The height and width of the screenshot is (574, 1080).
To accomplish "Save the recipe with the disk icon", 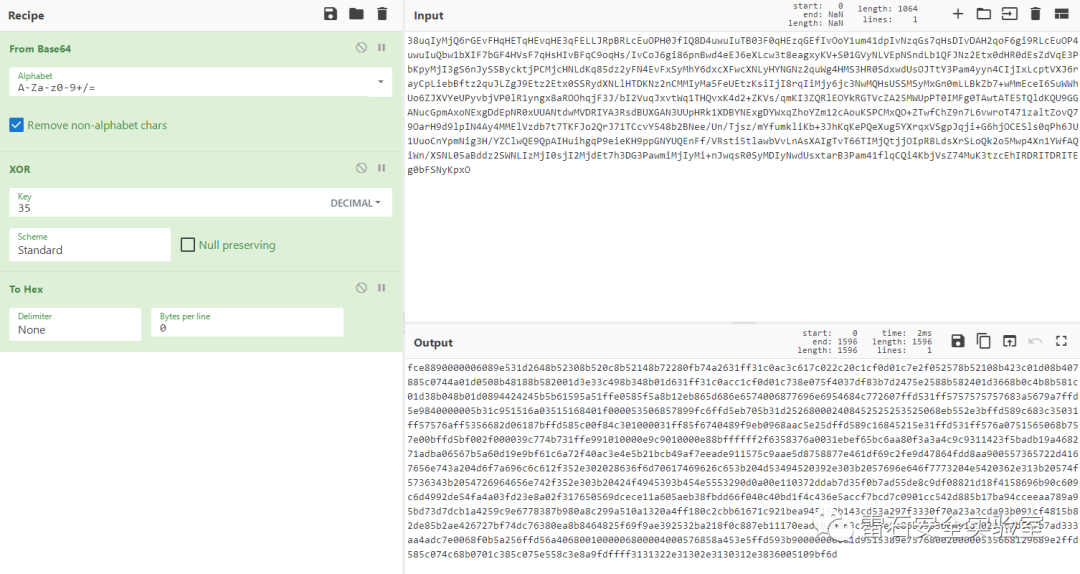I will (x=331, y=14).
